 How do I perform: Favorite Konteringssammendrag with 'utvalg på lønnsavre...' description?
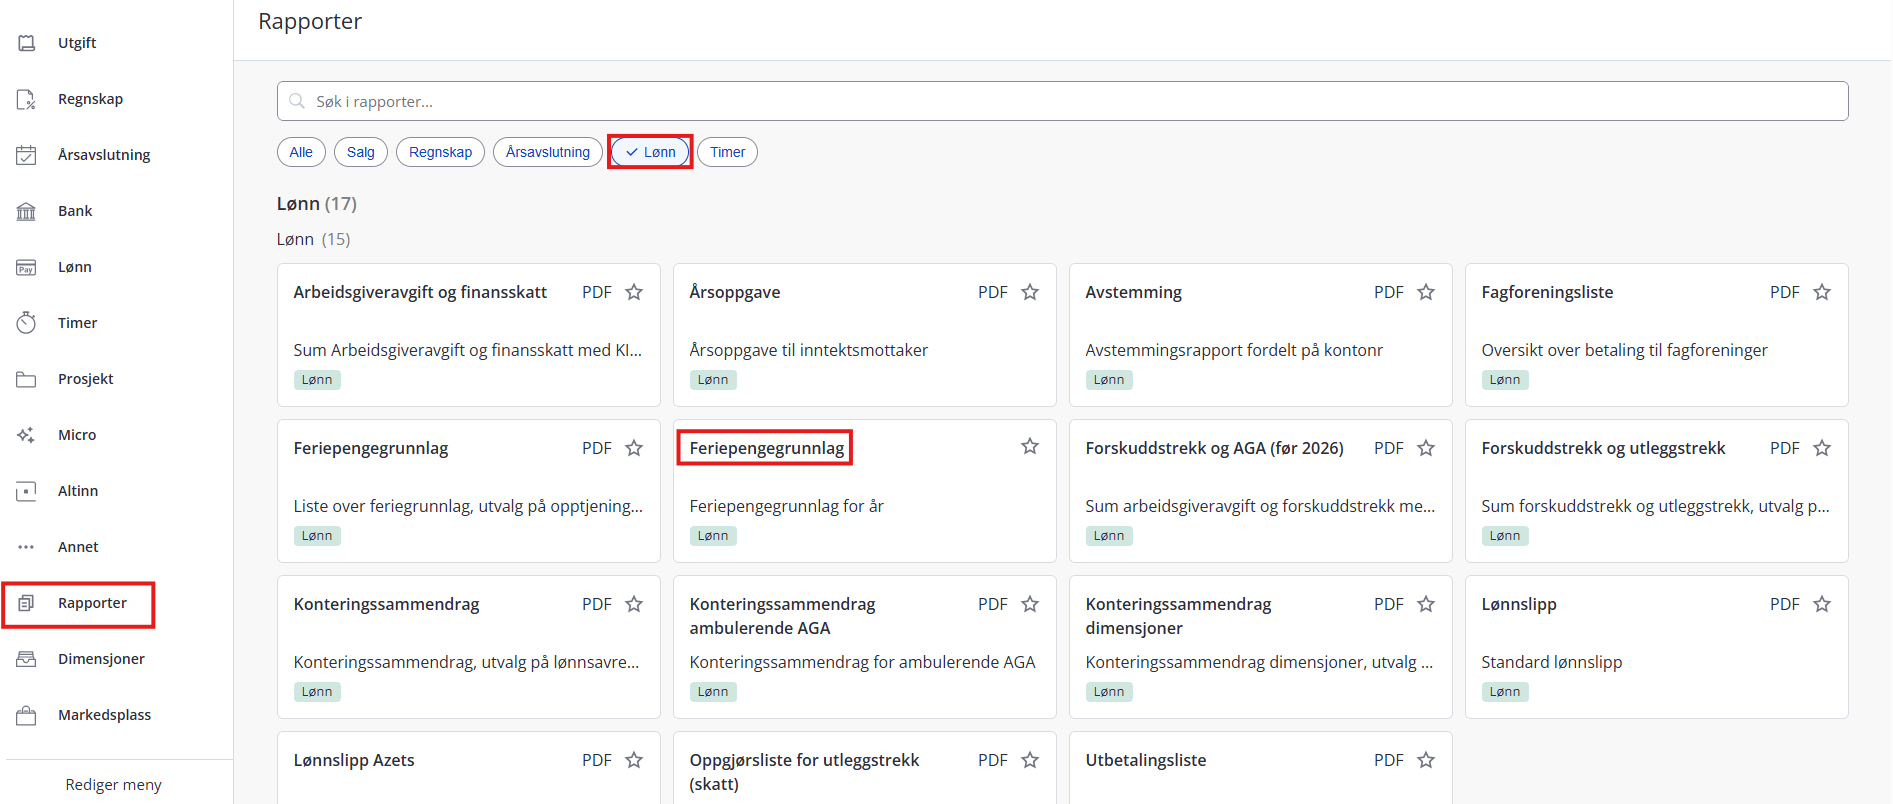point(634,604)
